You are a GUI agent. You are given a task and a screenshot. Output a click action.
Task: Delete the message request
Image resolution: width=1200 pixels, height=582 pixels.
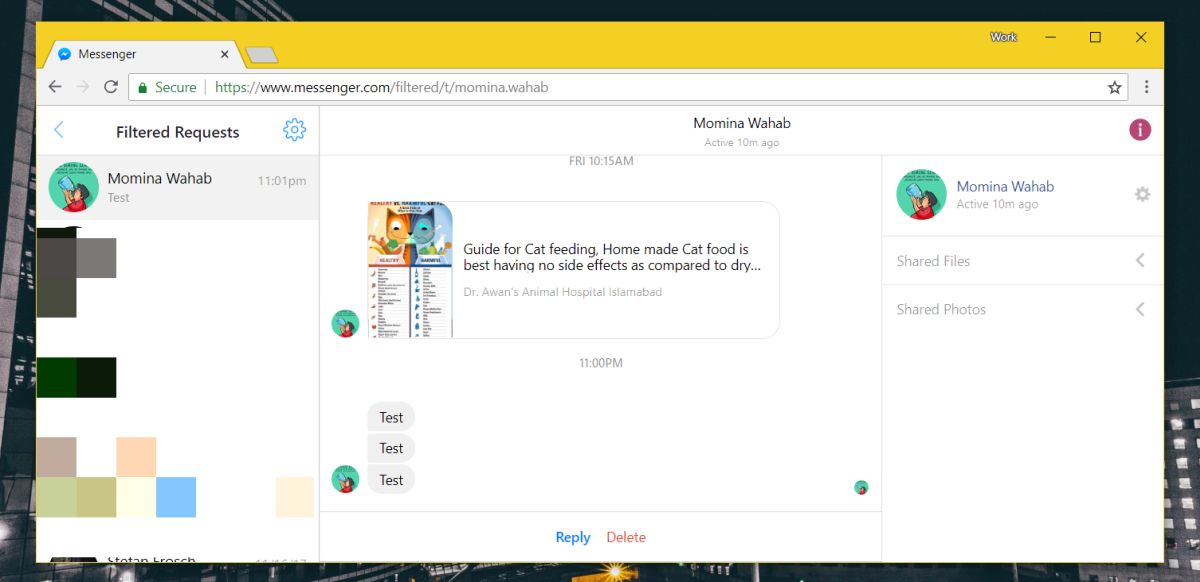626,537
